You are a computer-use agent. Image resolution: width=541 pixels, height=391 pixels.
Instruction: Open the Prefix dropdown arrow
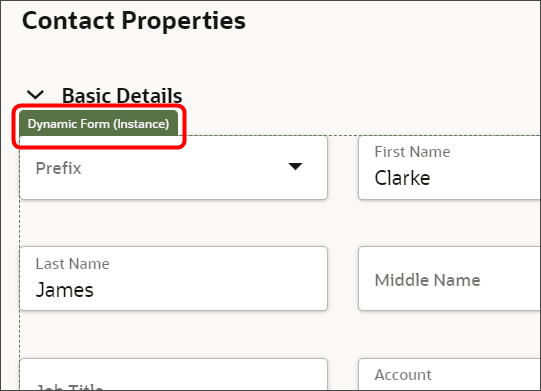tap(295, 167)
